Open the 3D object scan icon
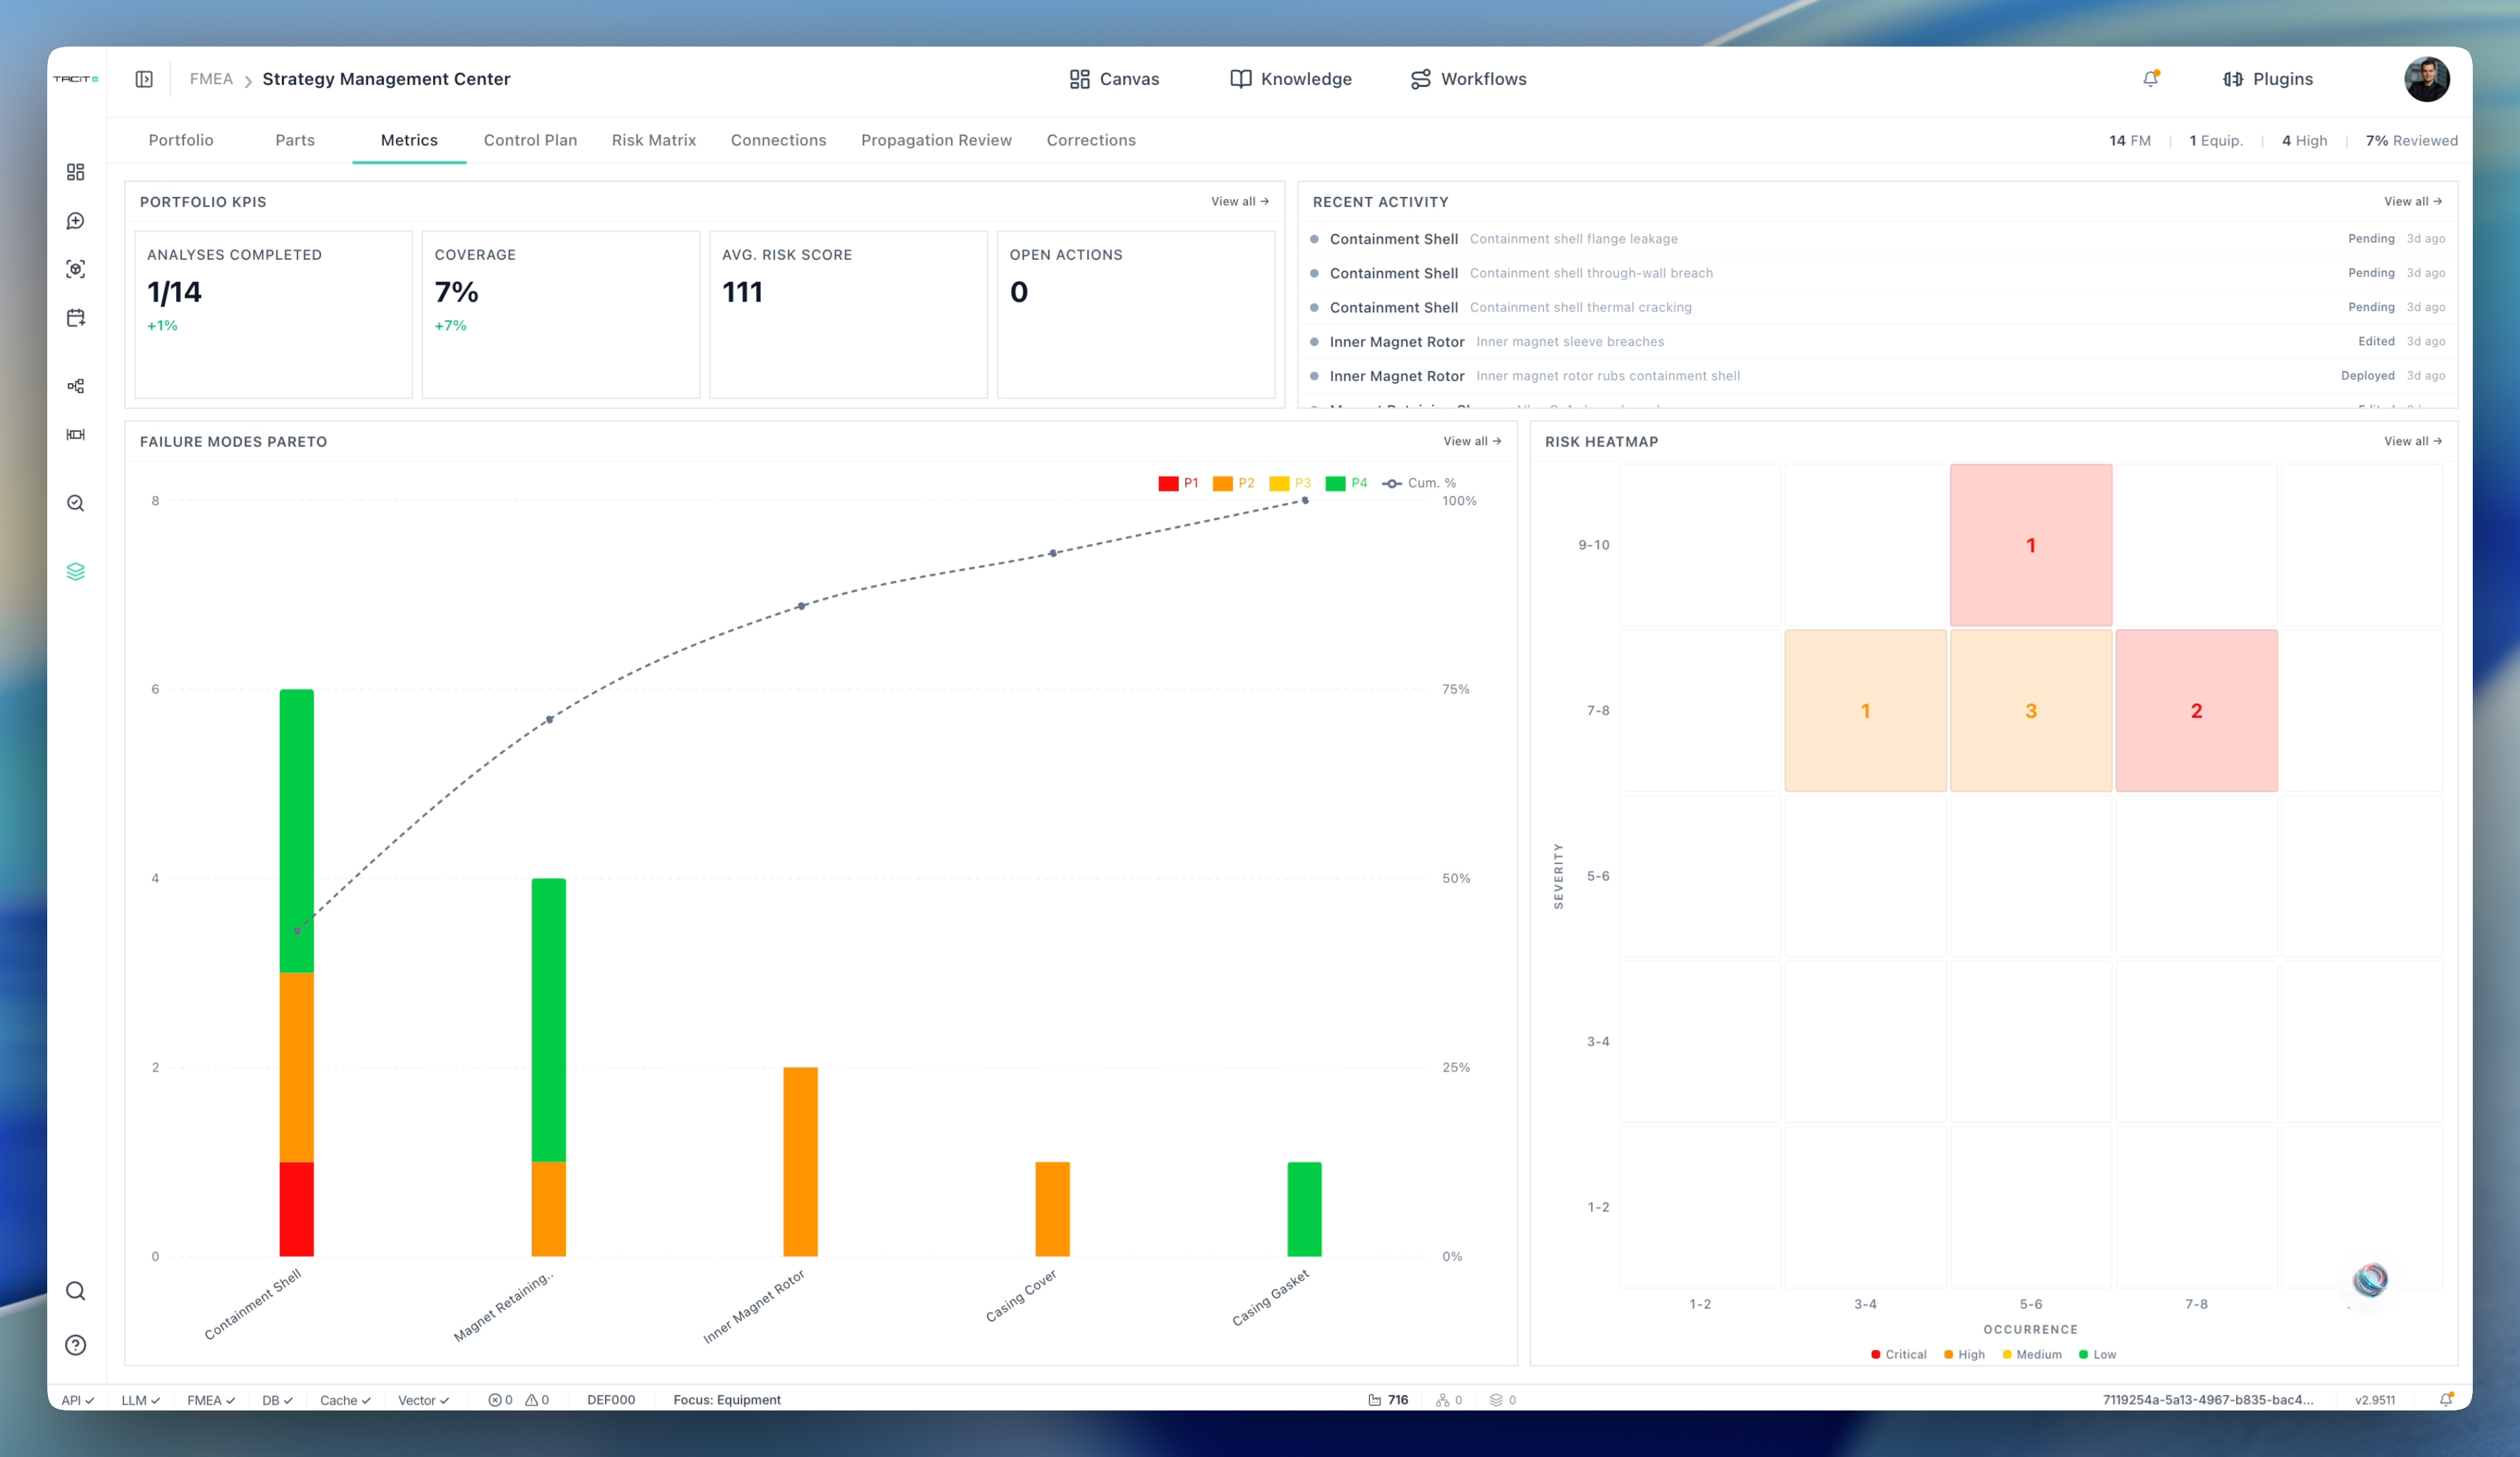The width and height of the screenshot is (2520, 1457). click(75, 269)
